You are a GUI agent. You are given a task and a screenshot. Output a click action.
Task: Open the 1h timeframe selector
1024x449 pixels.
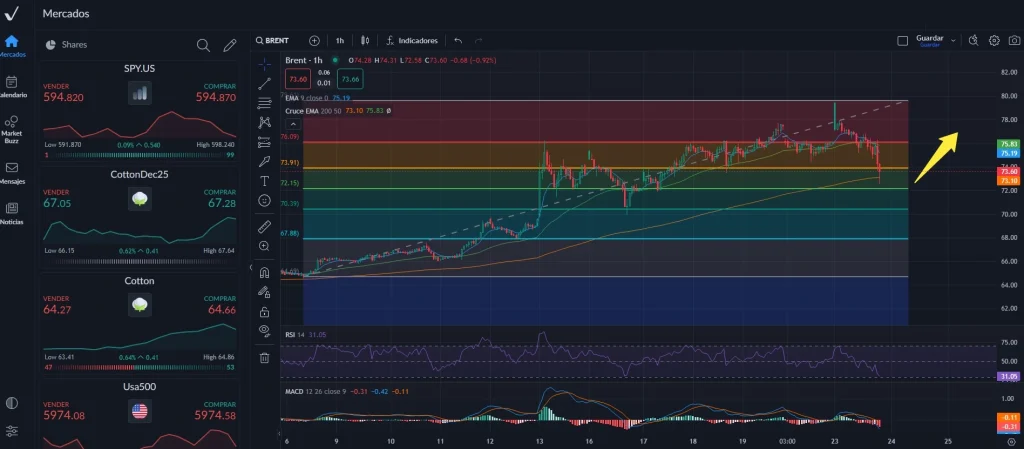340,40
